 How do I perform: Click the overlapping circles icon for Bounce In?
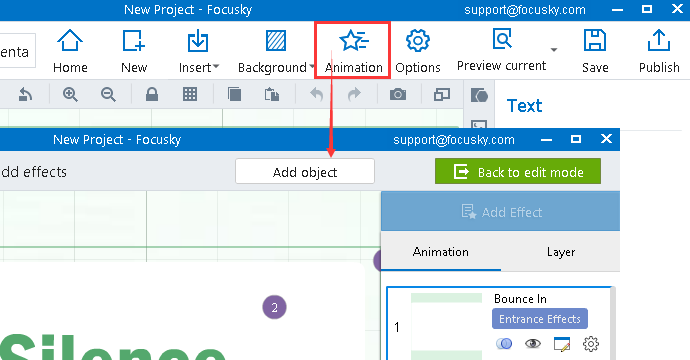504,343
